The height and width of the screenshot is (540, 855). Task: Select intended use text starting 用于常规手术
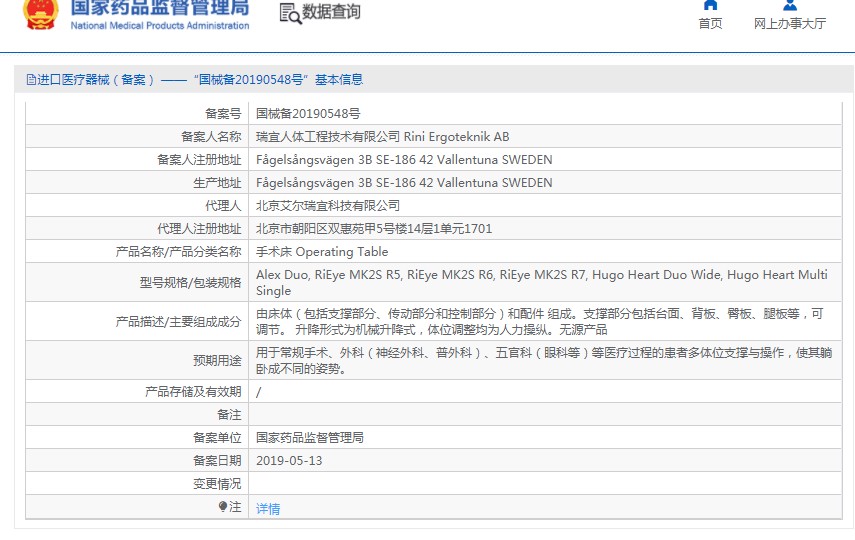coord(544,361)
